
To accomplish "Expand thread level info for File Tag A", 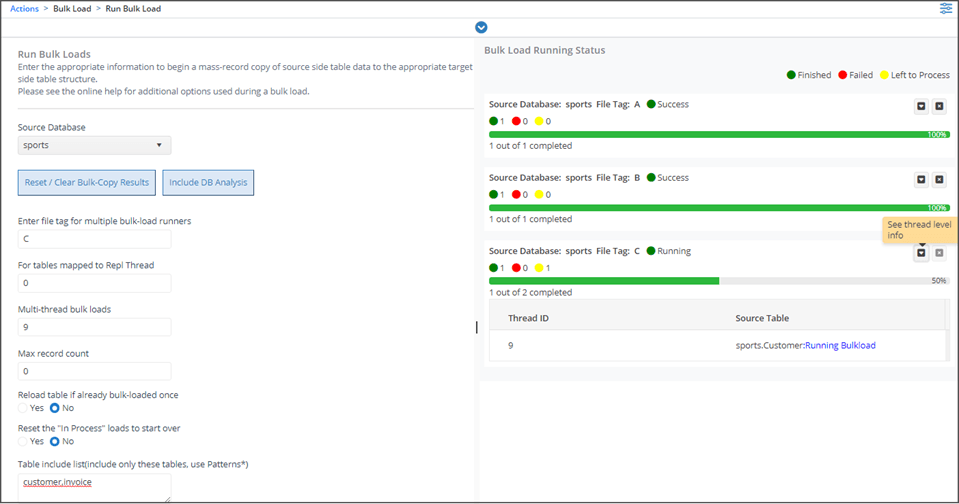I will (x=921, y=106).
